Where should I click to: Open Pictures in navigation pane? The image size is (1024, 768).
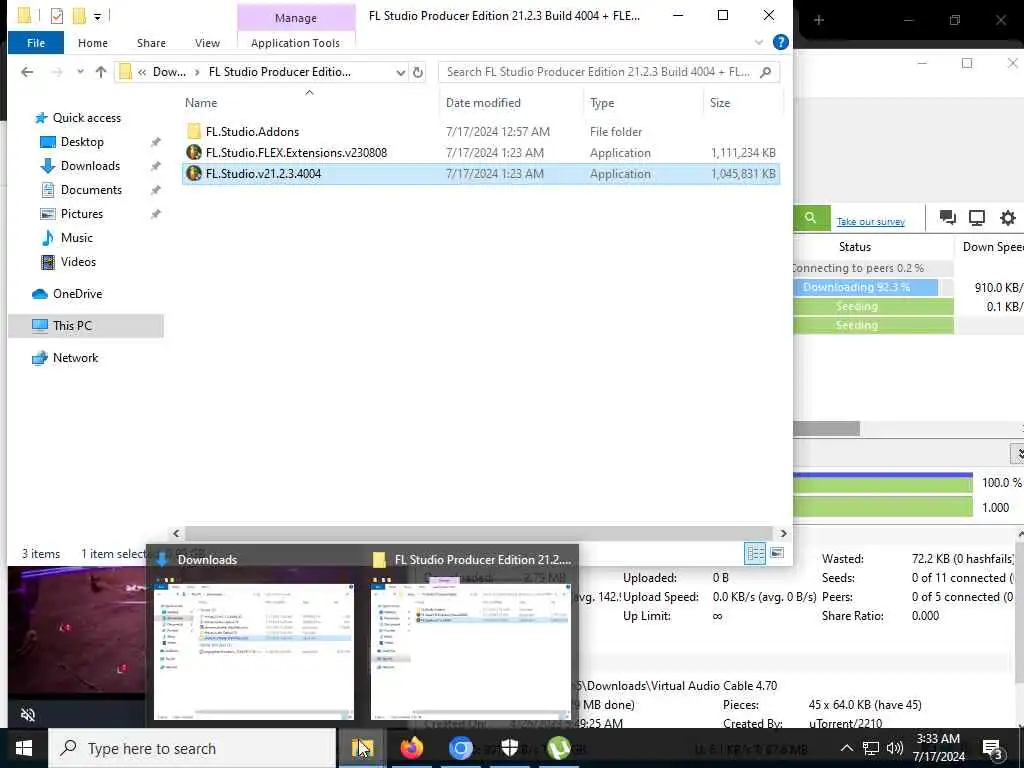click(82, 214)
